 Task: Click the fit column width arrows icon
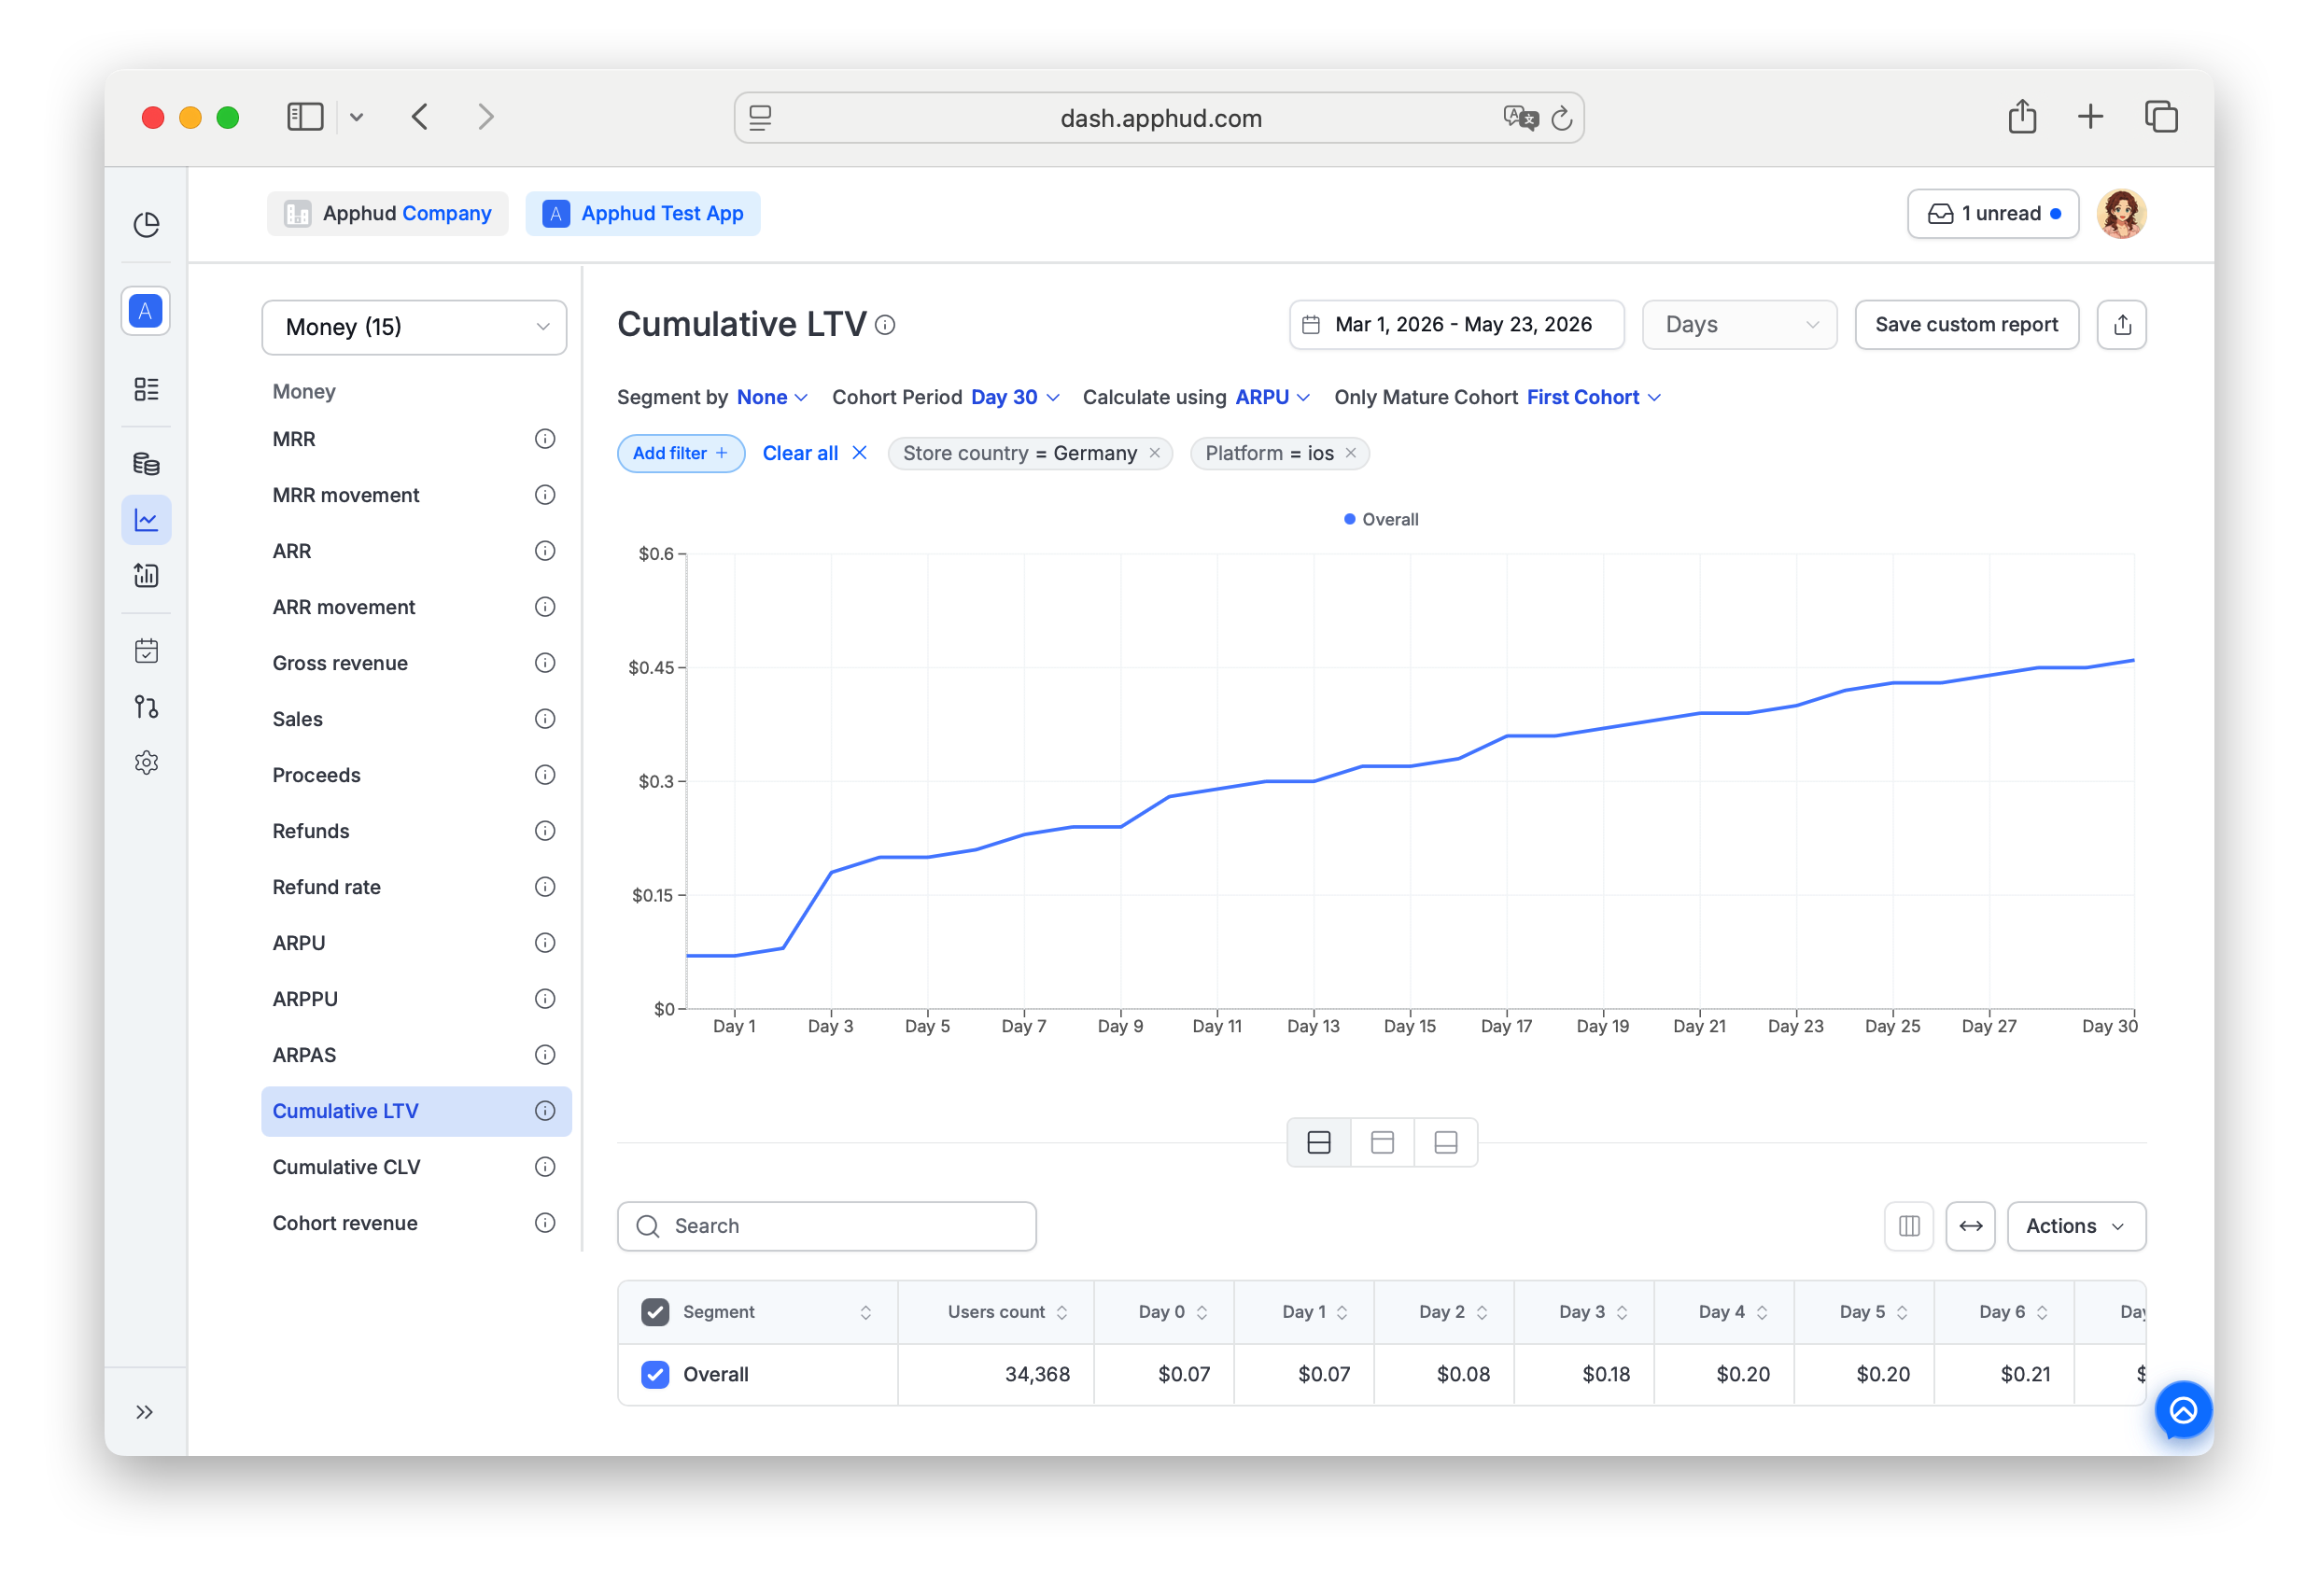pos(1970,1226)
